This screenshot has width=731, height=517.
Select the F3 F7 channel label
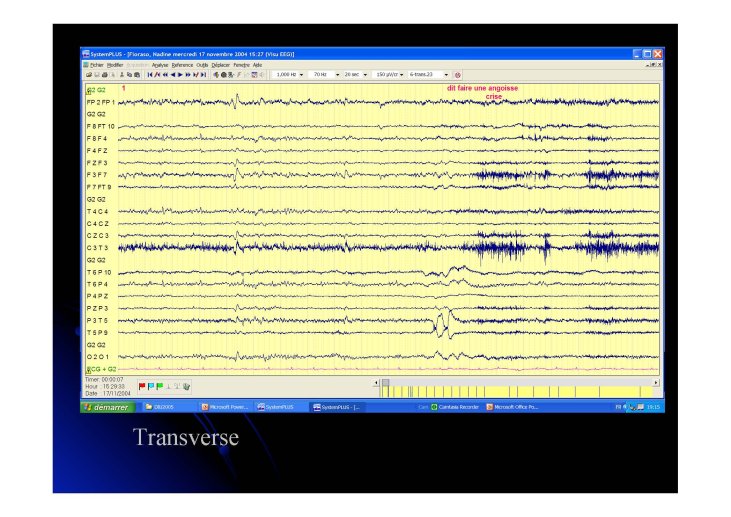97,175
